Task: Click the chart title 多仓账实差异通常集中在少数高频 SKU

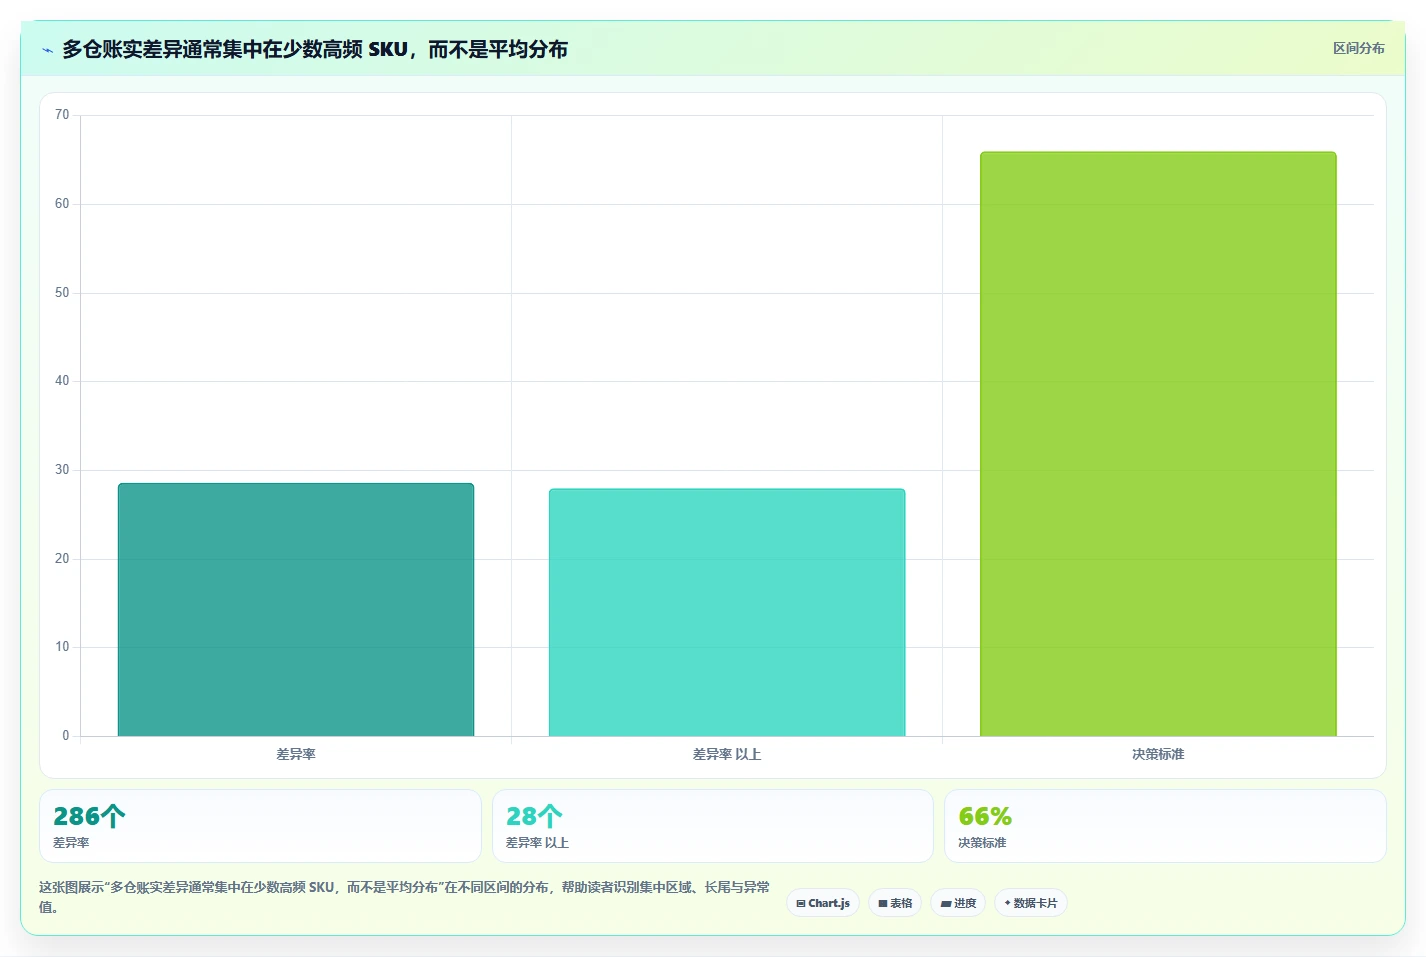Action: [x=314, y=49]
